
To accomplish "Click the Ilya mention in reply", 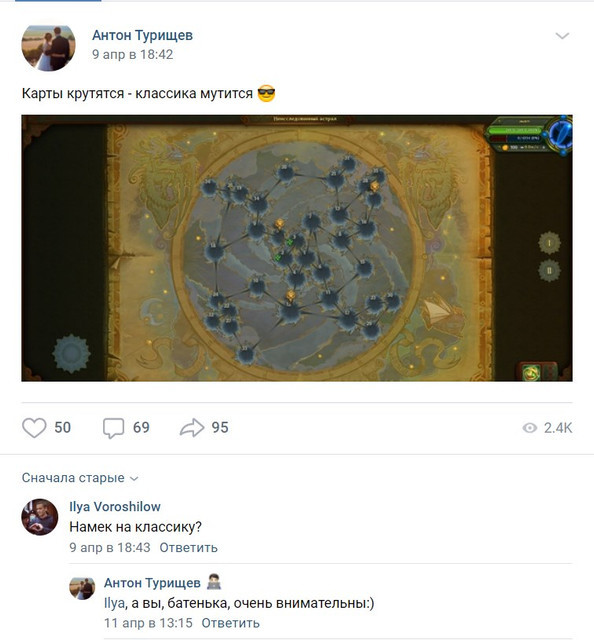I will tap(114, 603).
